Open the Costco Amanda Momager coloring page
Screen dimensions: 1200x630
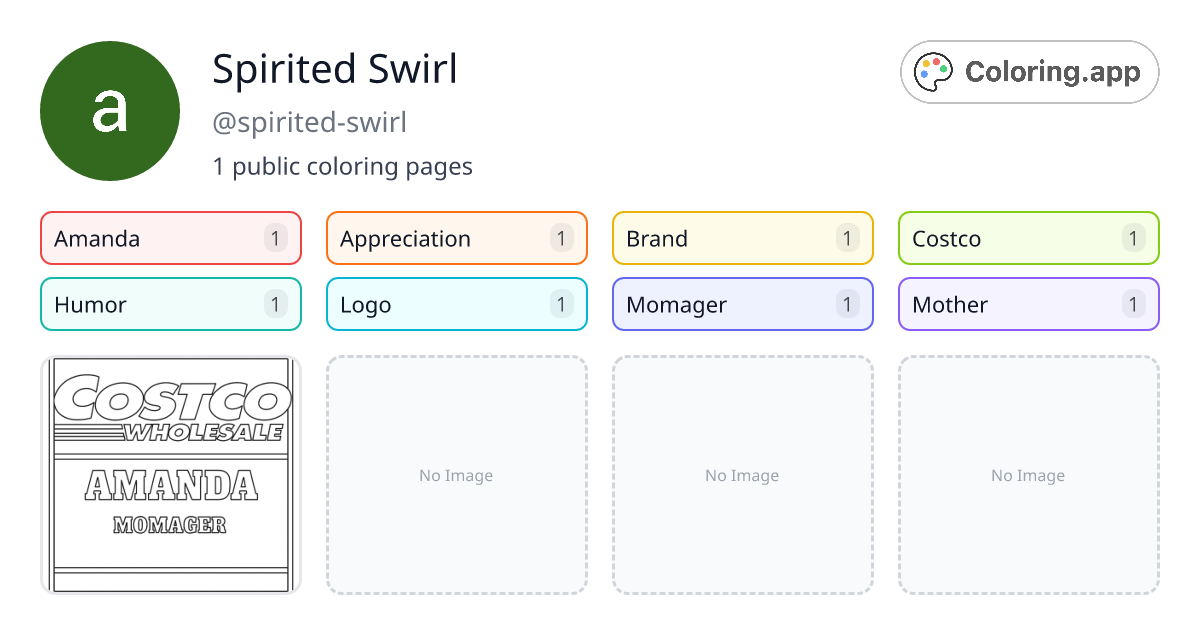(171, 475)
